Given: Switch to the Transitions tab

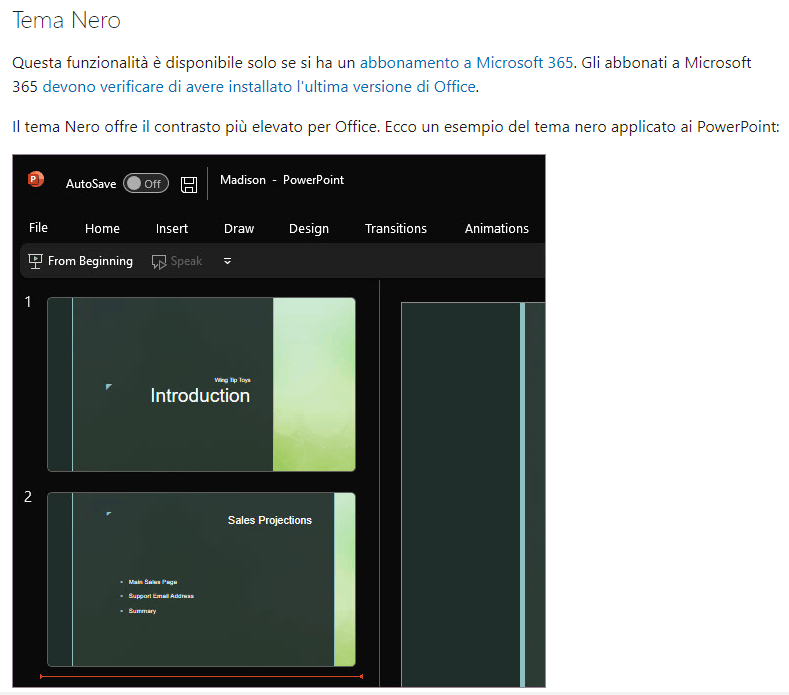Looking at the screenshot, I should 396,228.
